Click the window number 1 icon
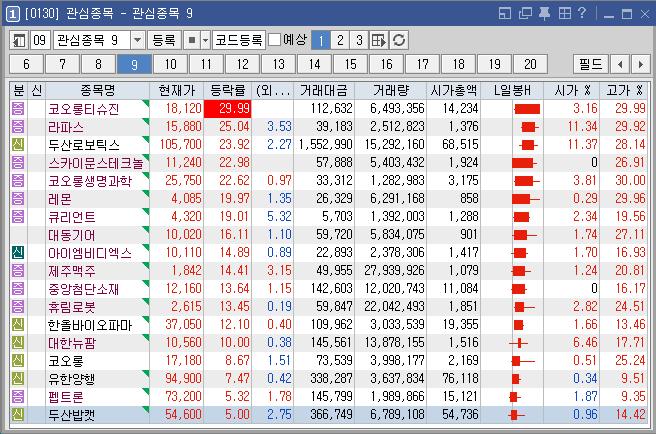The width and height of the screenshot is (656, 434). [x=13, y=14]
